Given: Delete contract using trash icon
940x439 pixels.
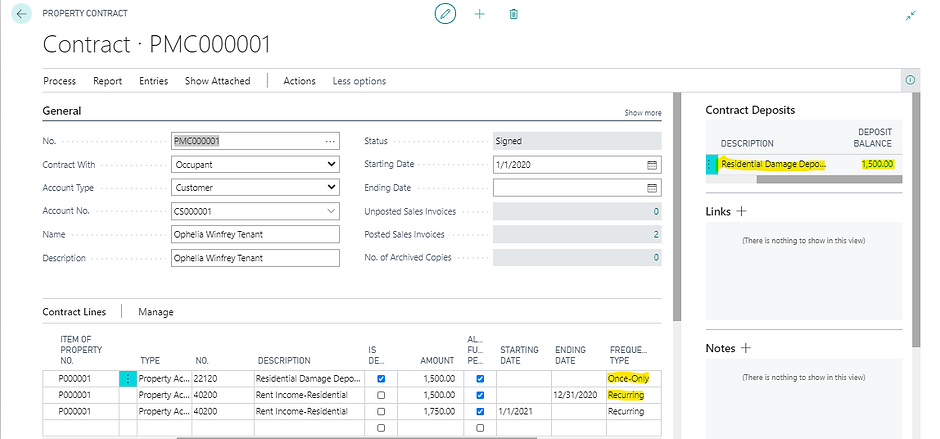Looking at the screenshot, I should [x=514, y=14].
